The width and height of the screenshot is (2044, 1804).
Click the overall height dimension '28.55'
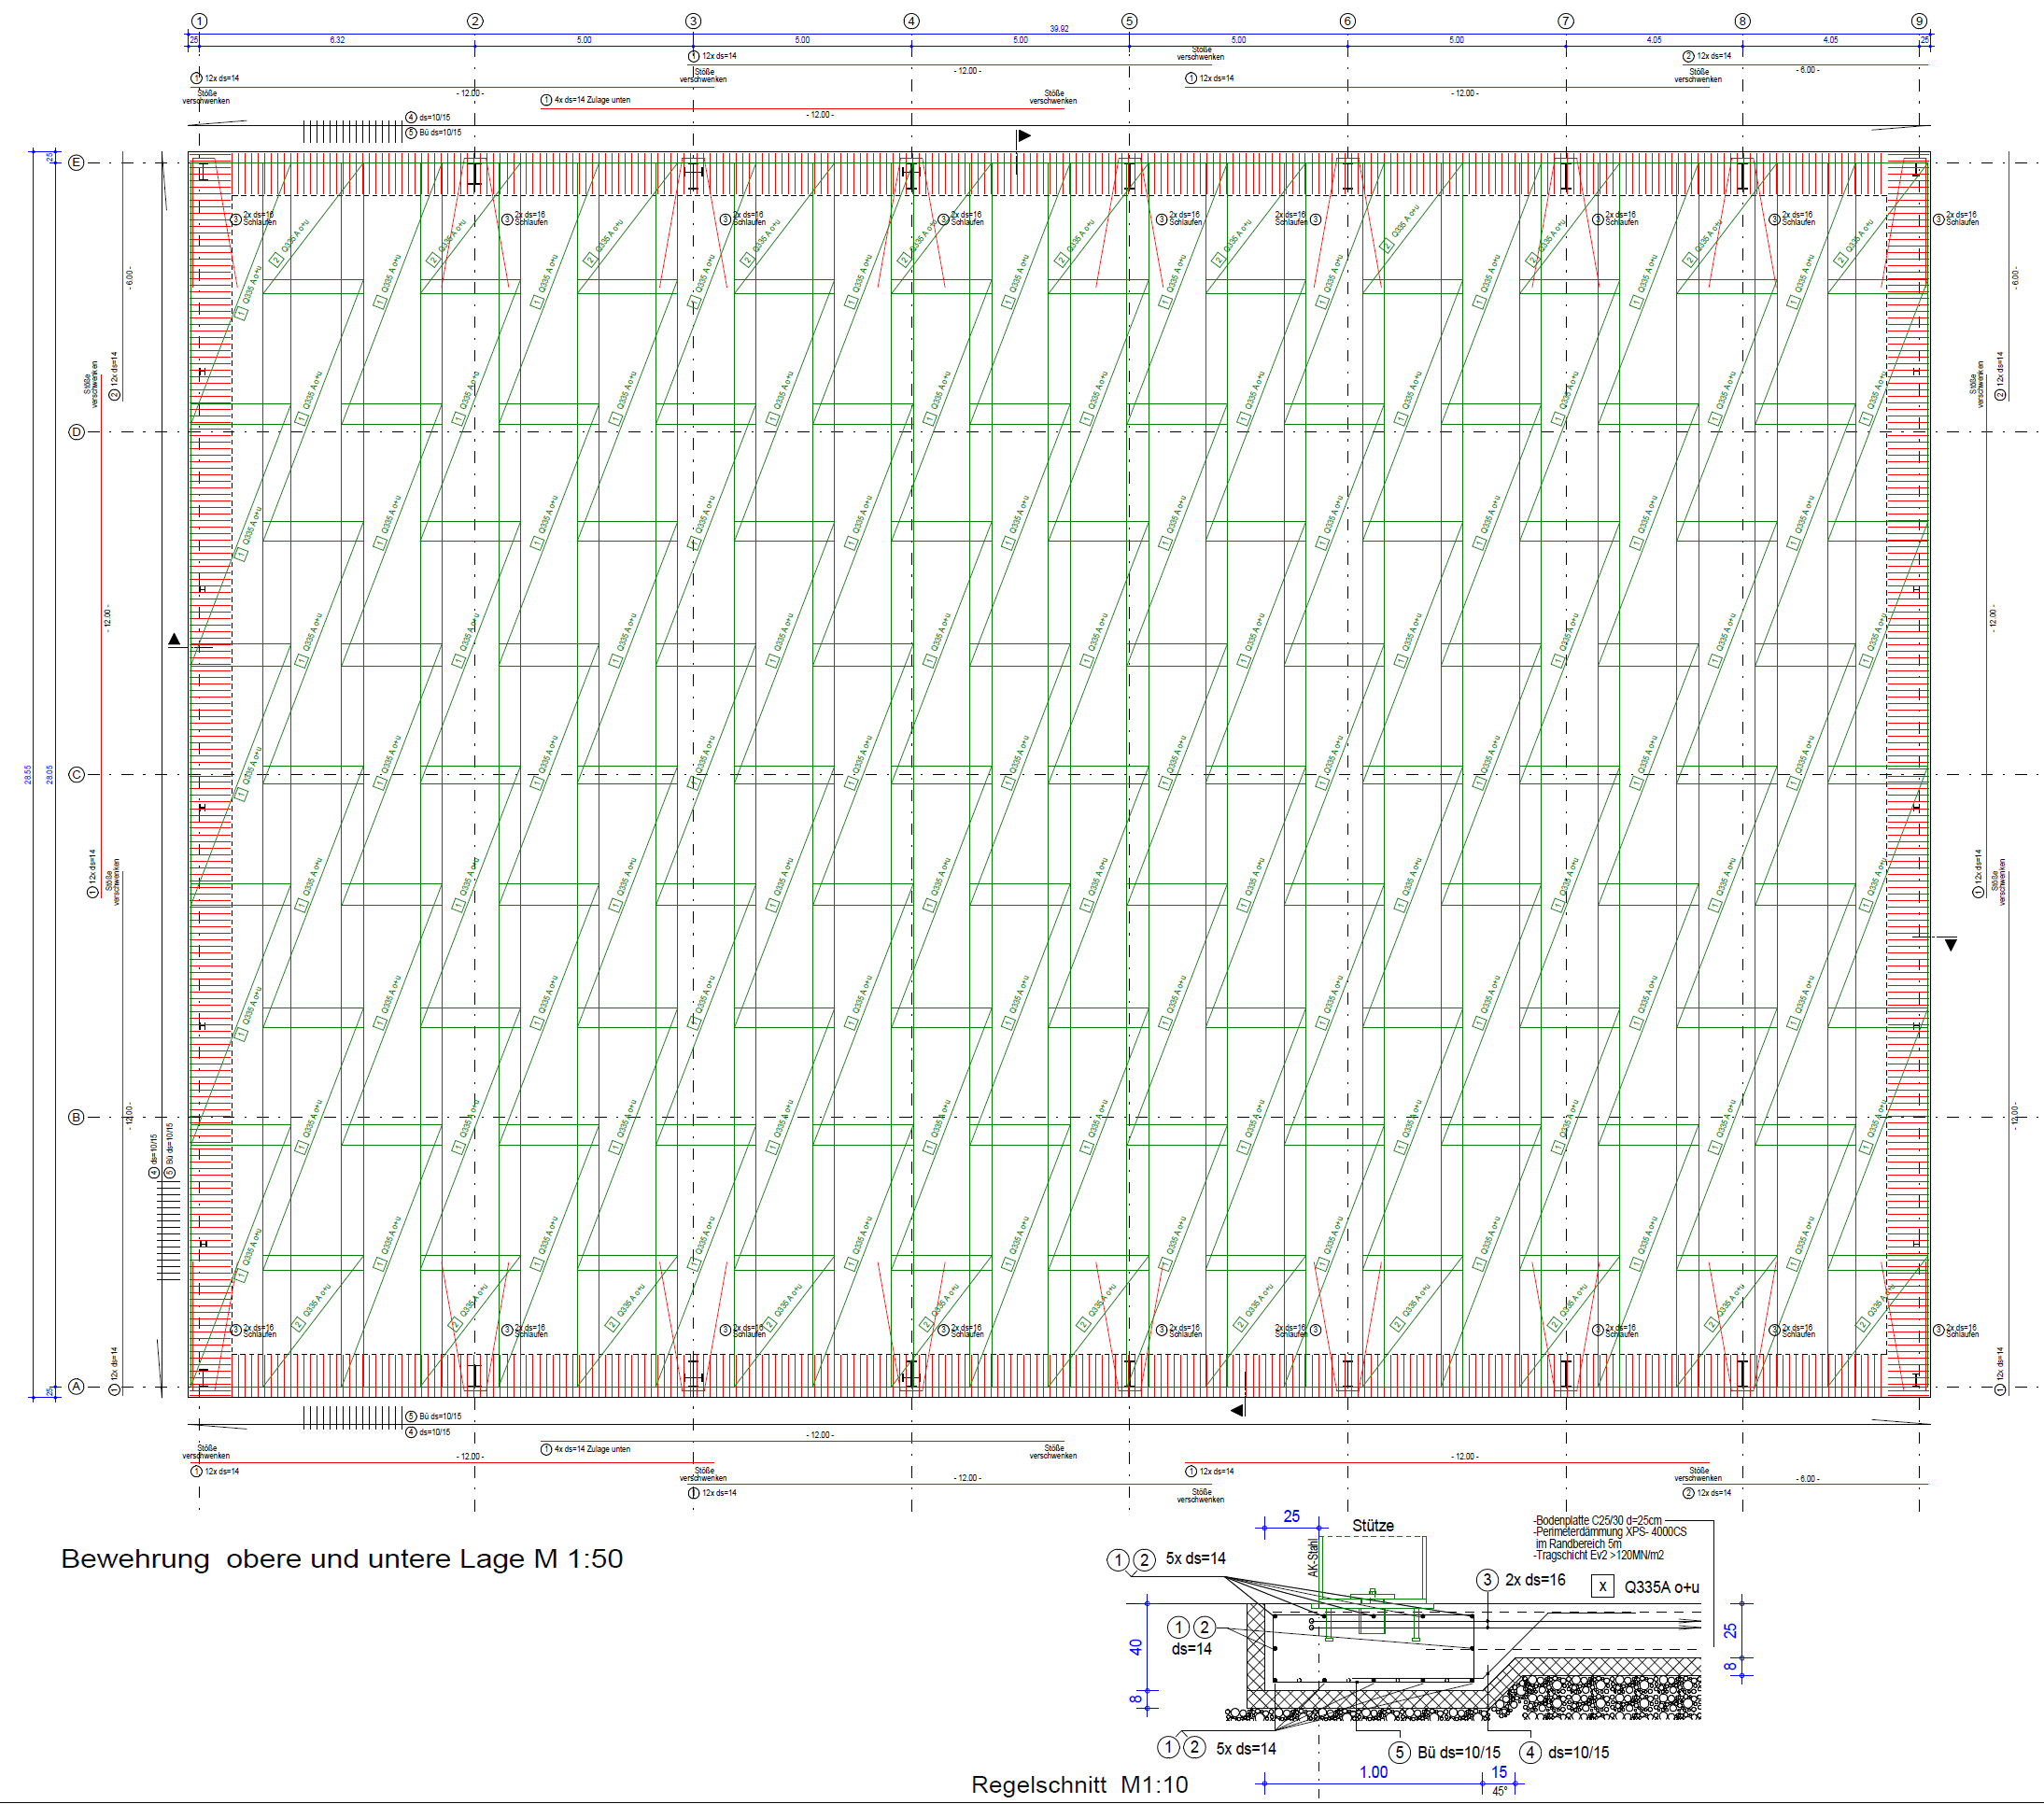pyautogui.click(x=28, y=775)
